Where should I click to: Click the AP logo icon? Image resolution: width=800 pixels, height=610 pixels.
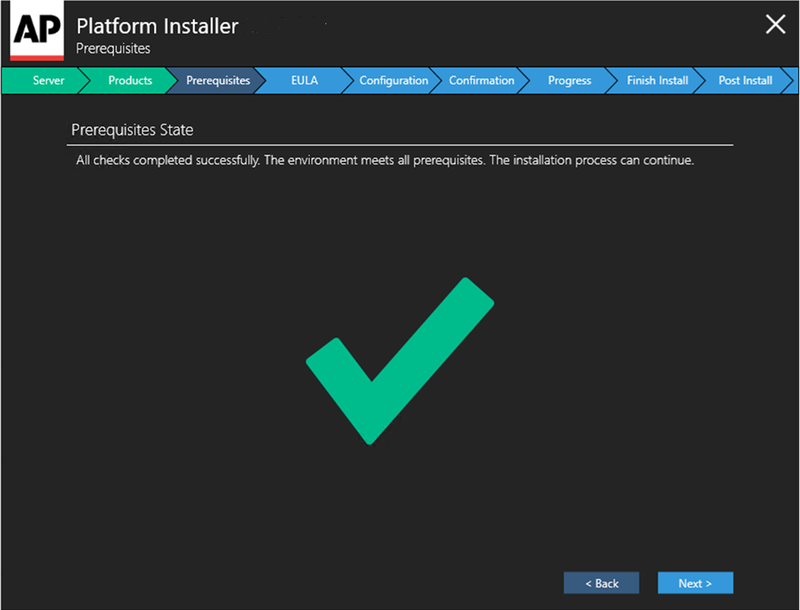coord(37,31)
